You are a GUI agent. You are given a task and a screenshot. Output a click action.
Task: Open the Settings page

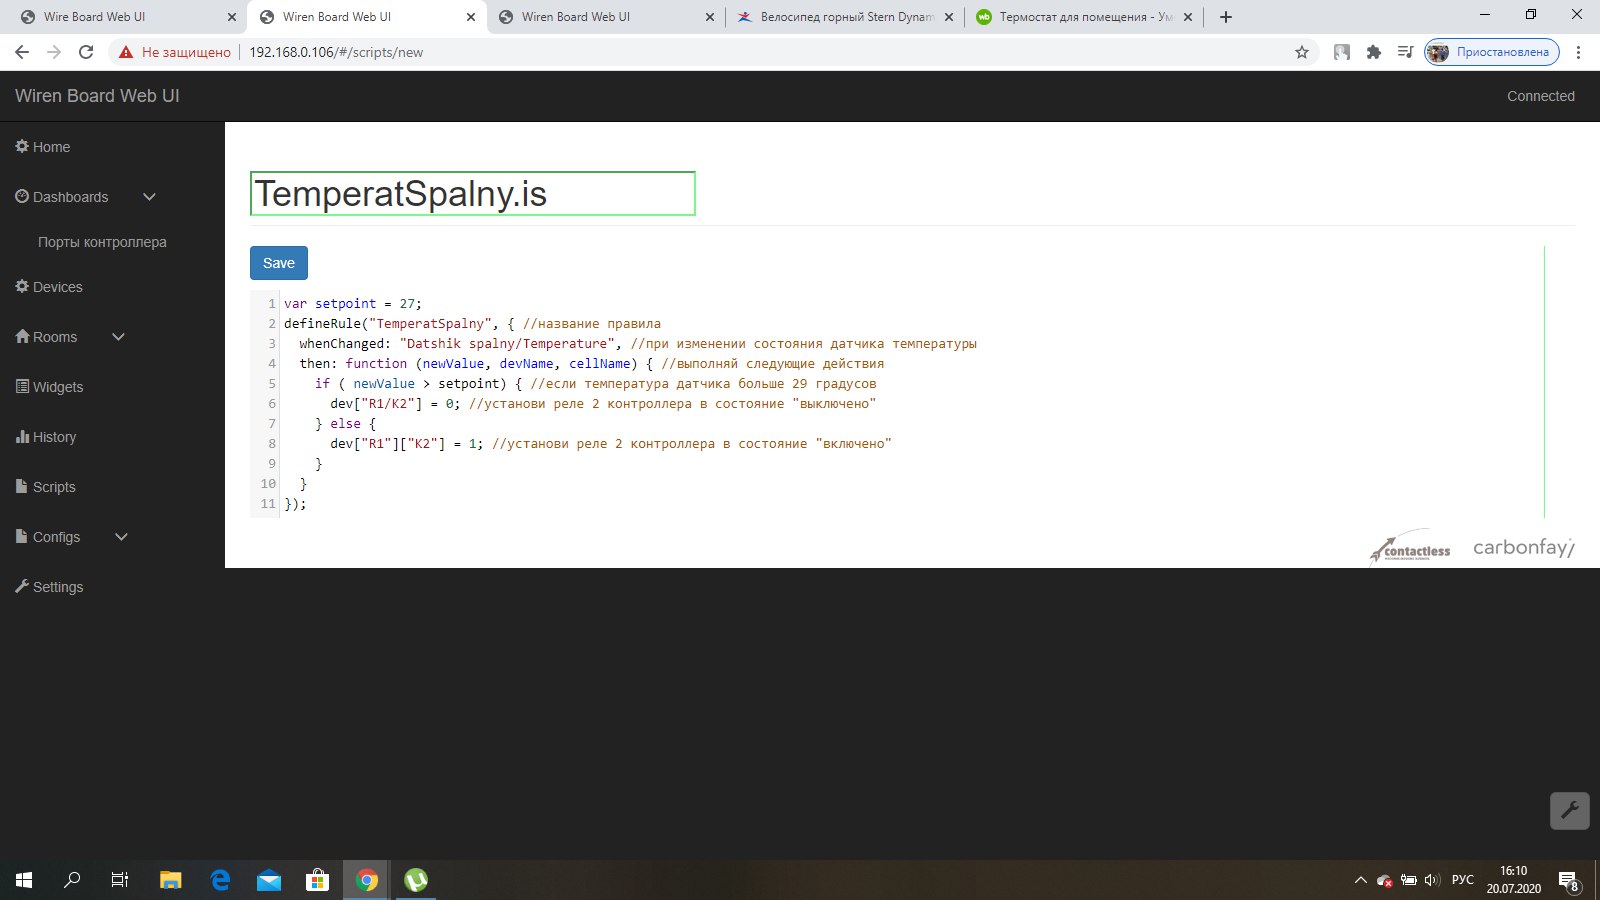49,587
